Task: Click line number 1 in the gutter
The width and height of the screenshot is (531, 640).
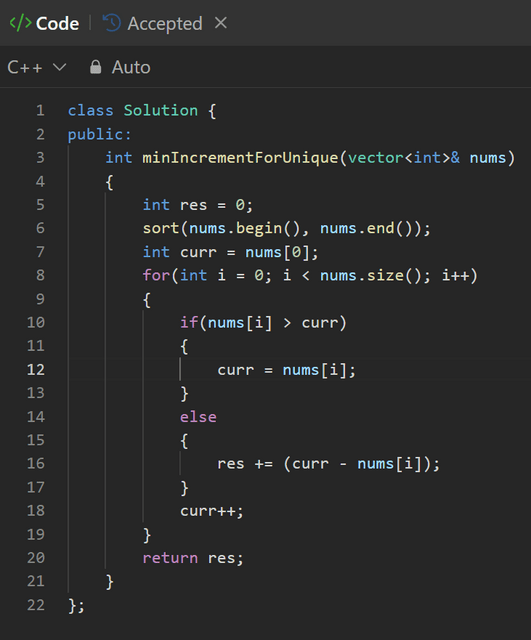Action: [x=40, y=111]
